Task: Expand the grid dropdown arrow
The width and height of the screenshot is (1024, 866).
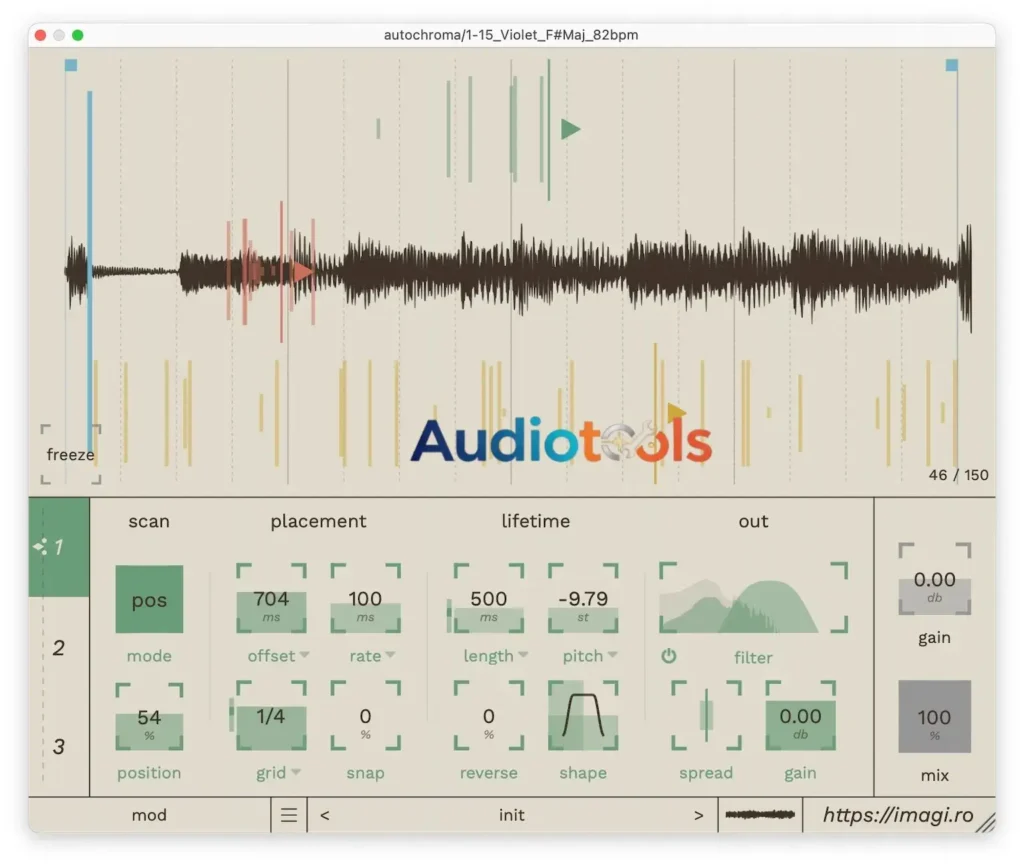Action: coord(296,772)
